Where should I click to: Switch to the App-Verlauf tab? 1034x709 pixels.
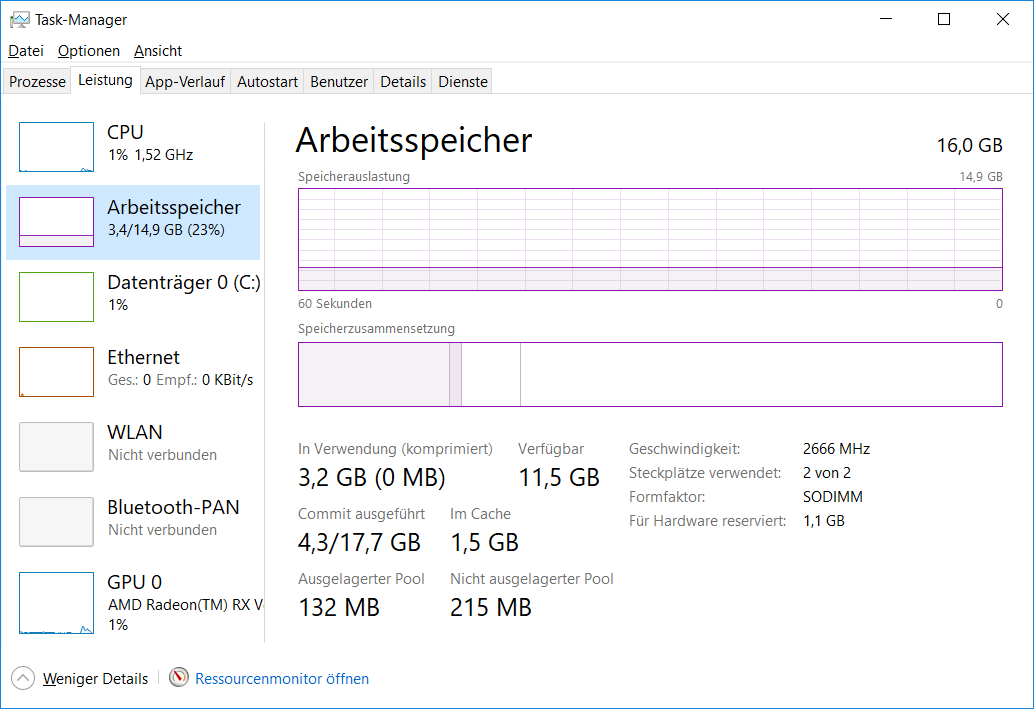(185, 82)
